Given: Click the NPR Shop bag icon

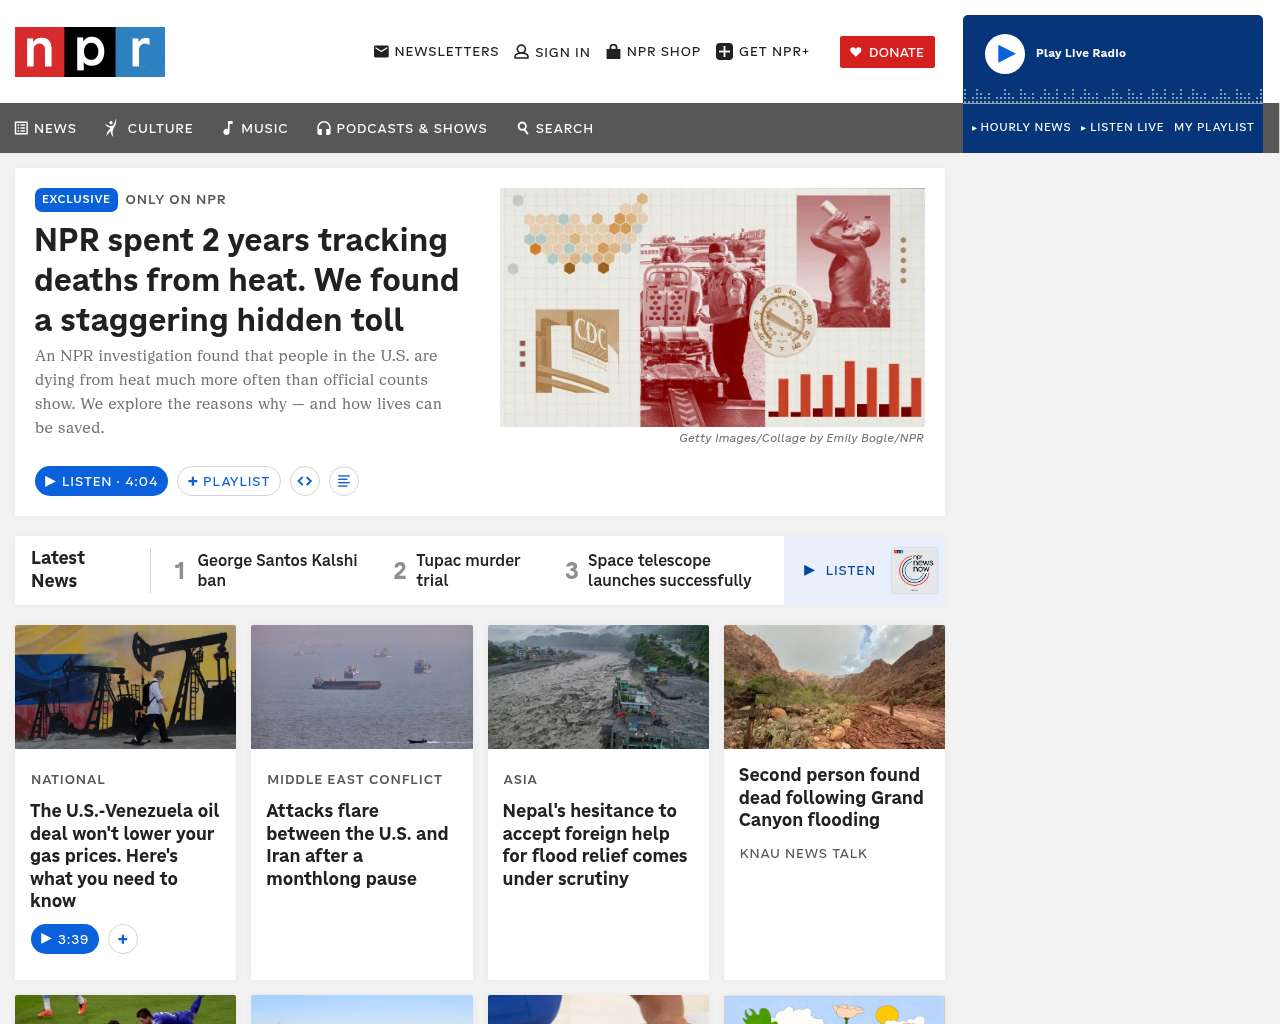Looking at the screenshot, I should pyautogui.click(x=614, y=51).
